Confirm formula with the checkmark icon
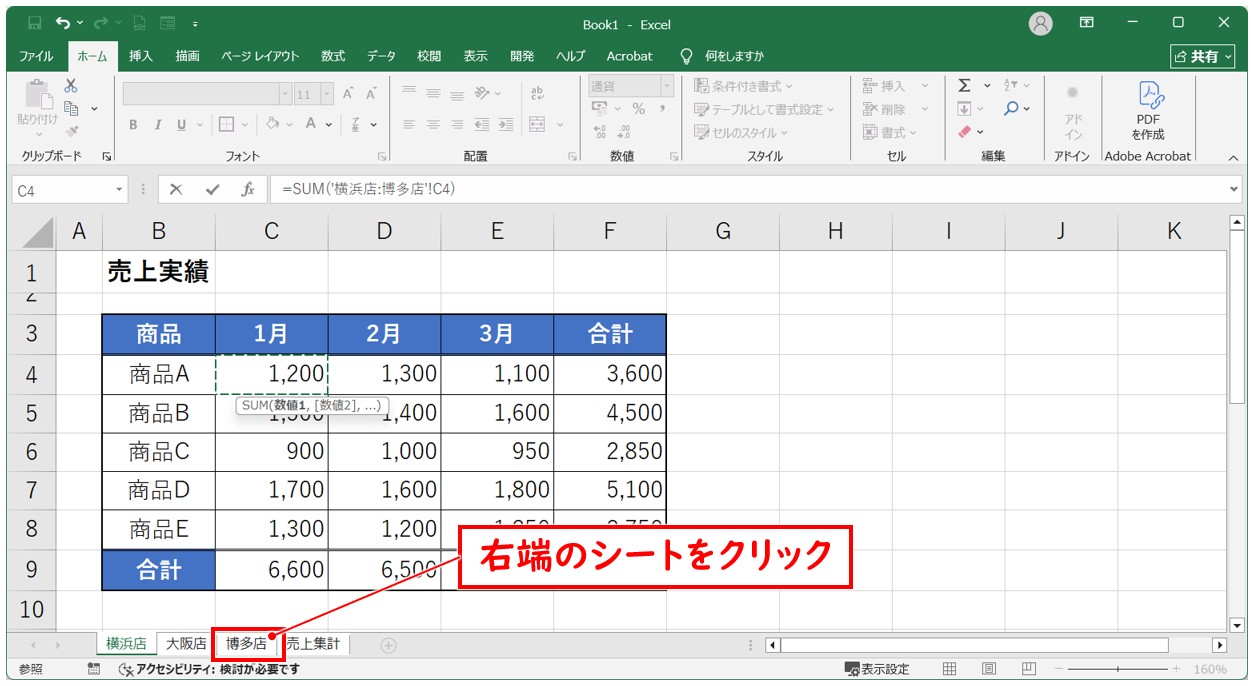The width and height of the screenshot is (1254, 686). point(211,189)
